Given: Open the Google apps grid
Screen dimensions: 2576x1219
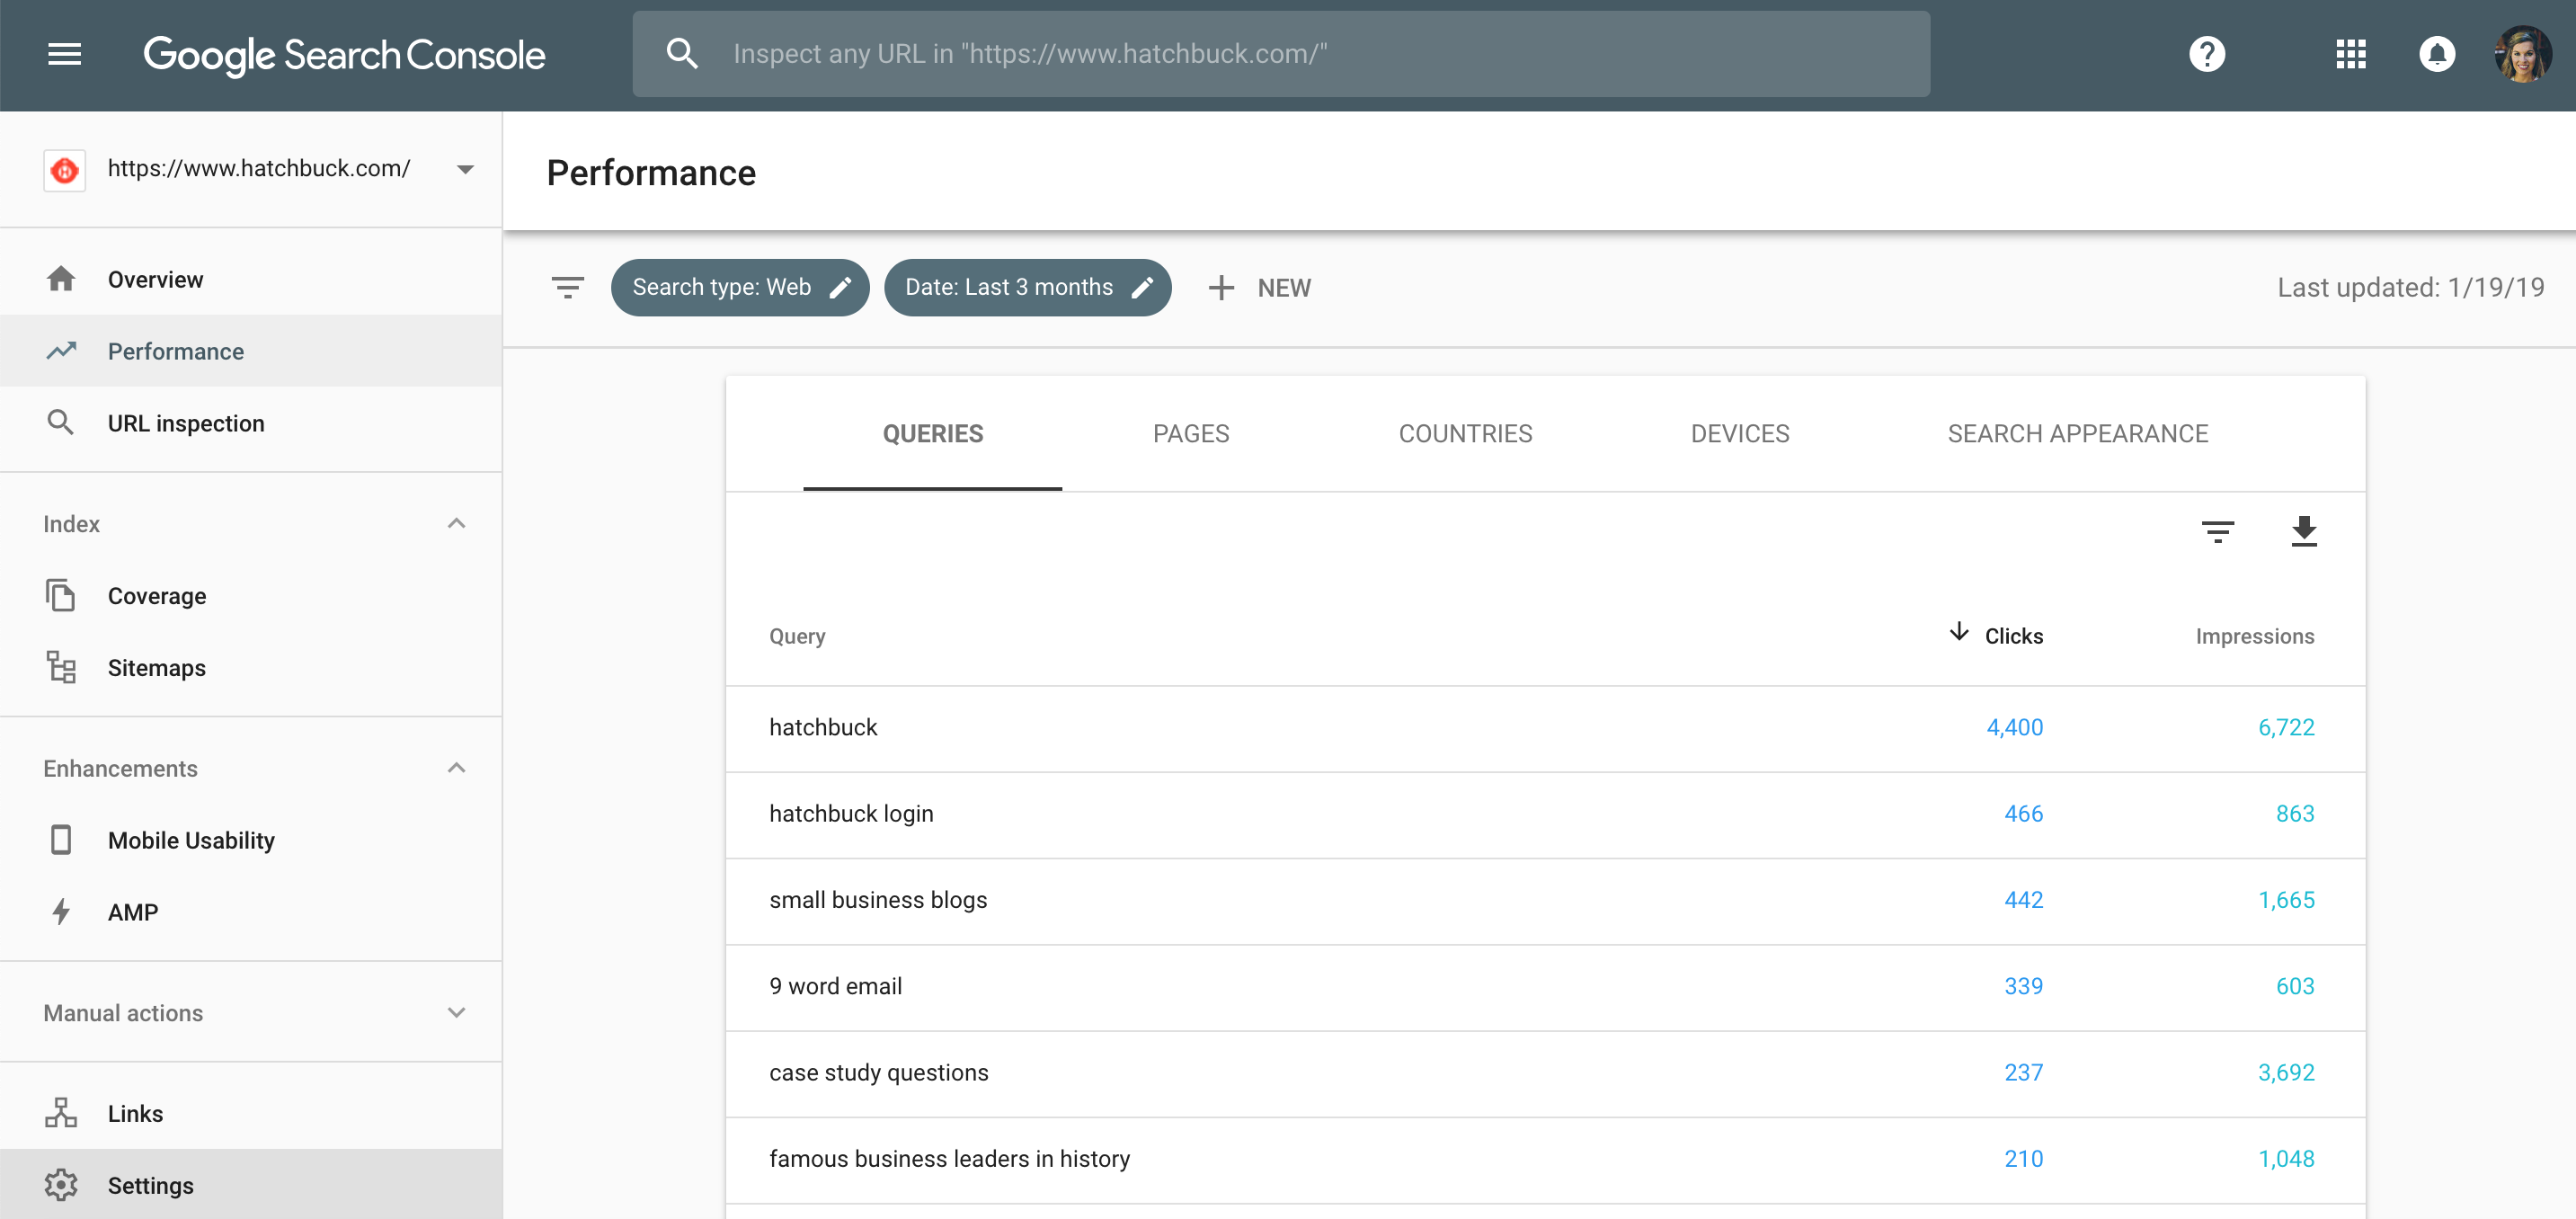Looking at the screenshot, I should pos(2350,54).
